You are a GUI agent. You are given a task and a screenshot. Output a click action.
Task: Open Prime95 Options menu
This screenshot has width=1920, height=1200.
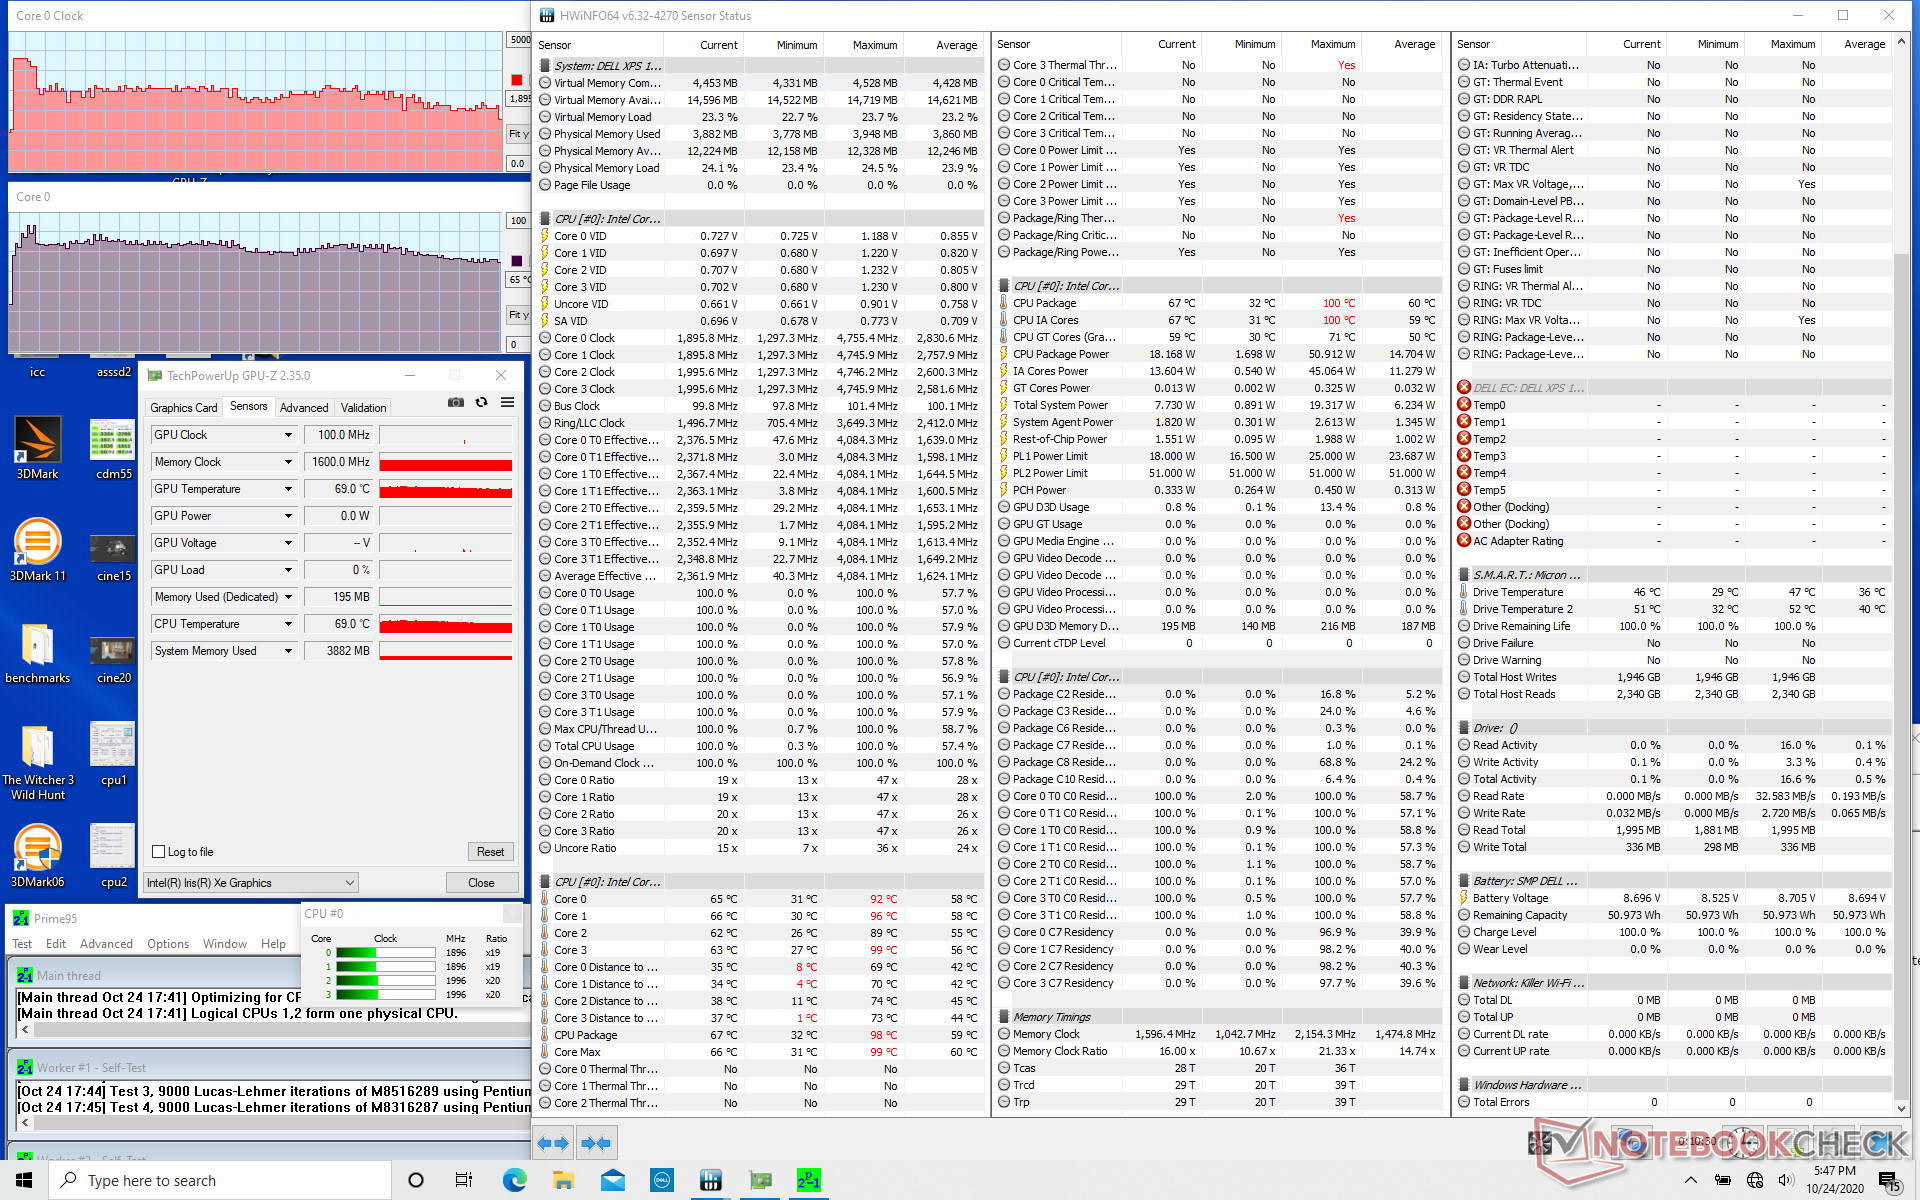(168, 944)
